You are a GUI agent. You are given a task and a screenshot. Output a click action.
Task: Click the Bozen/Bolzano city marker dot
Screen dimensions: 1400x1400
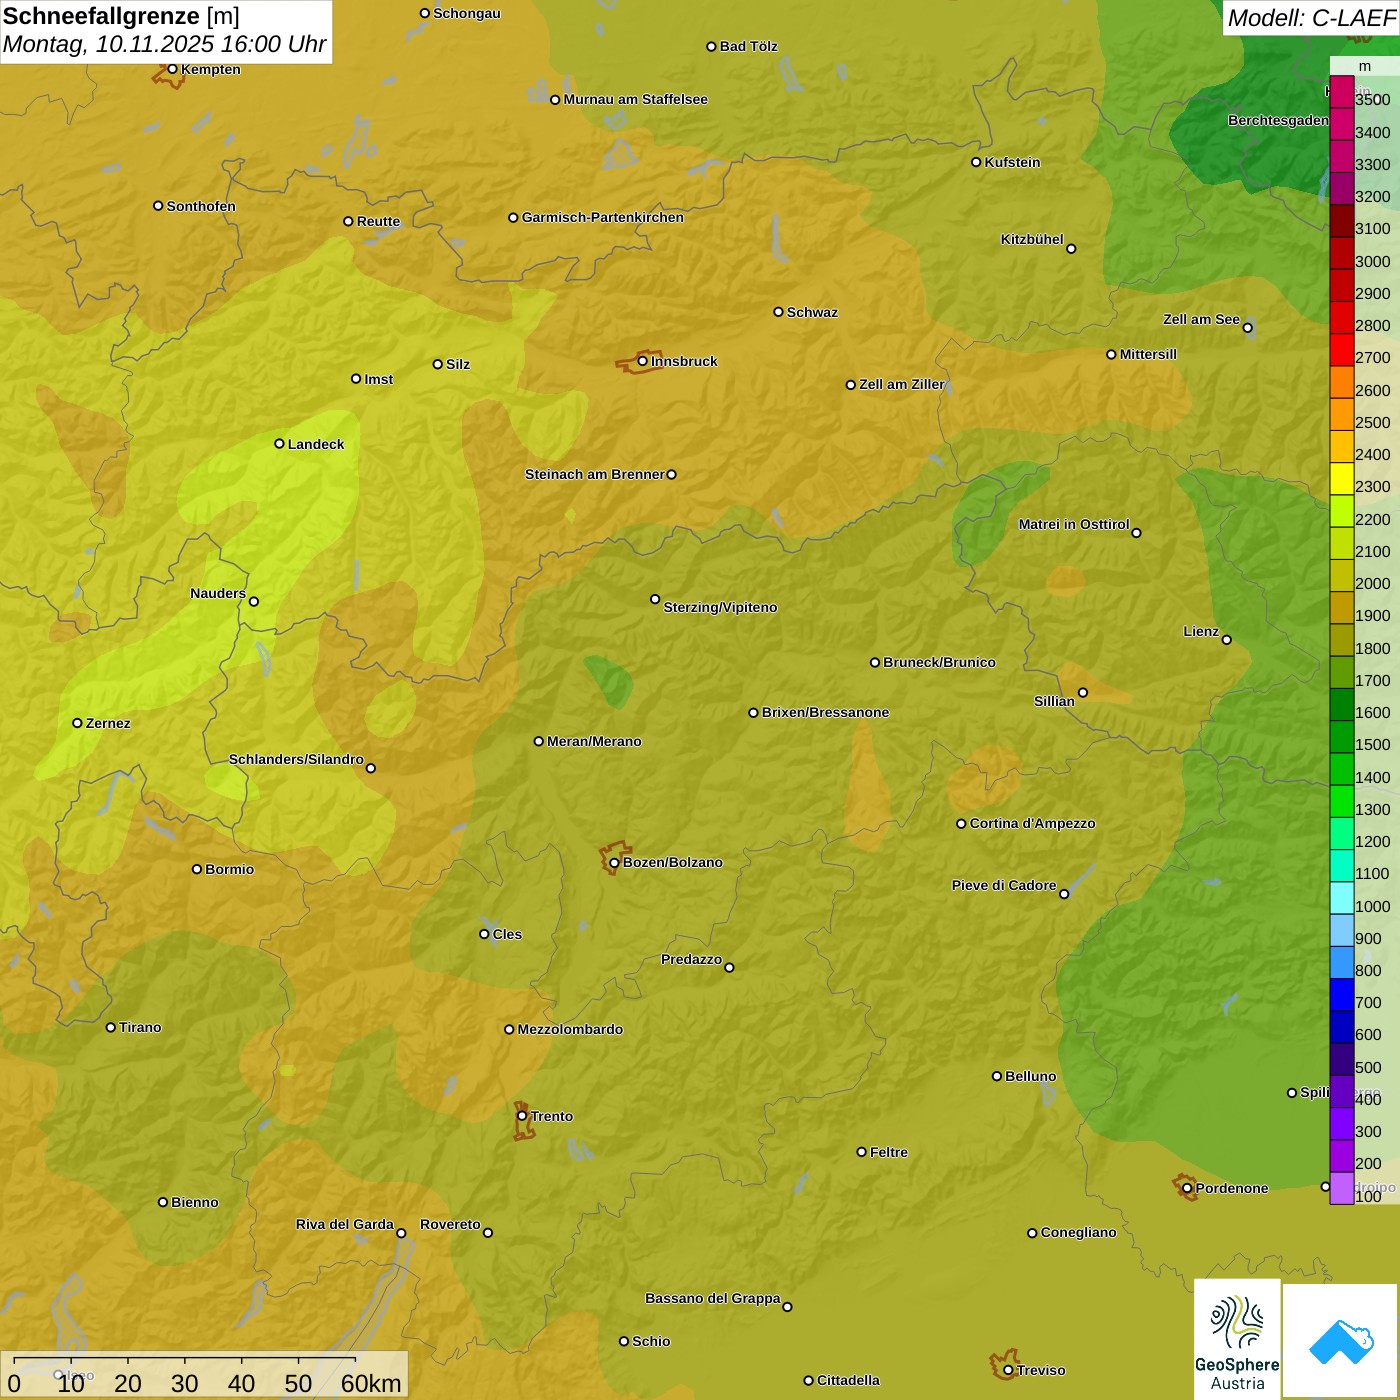point(614,863)
